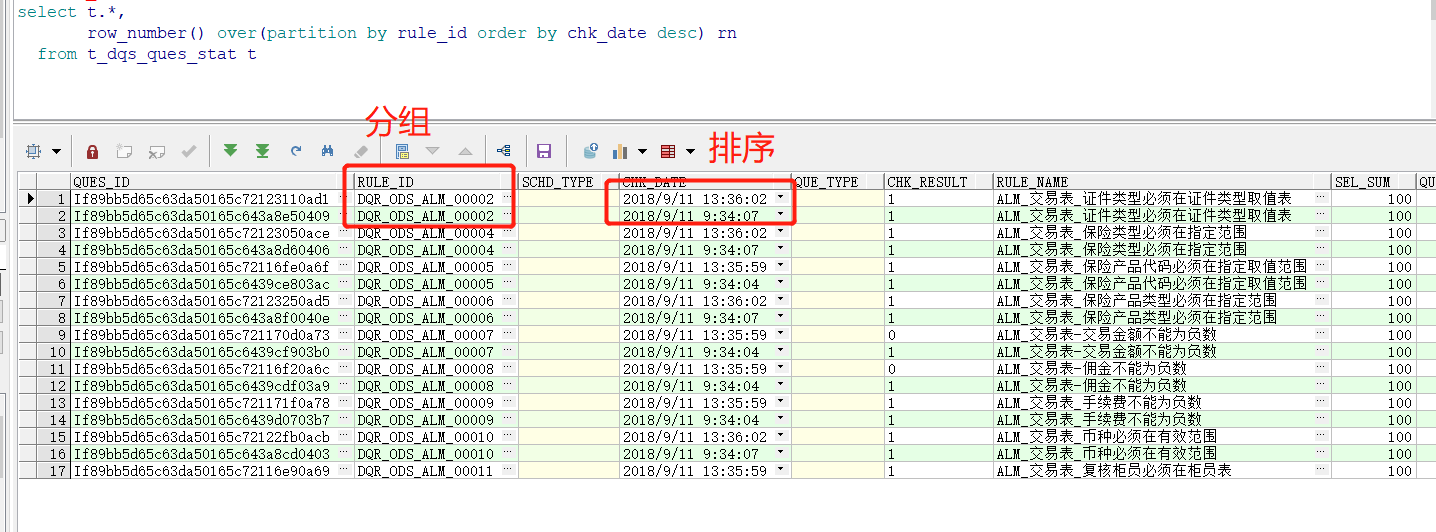Open the dropdown next to the red grid icon
Viewport: 1436px width, 532px height.
click(690, 152)
